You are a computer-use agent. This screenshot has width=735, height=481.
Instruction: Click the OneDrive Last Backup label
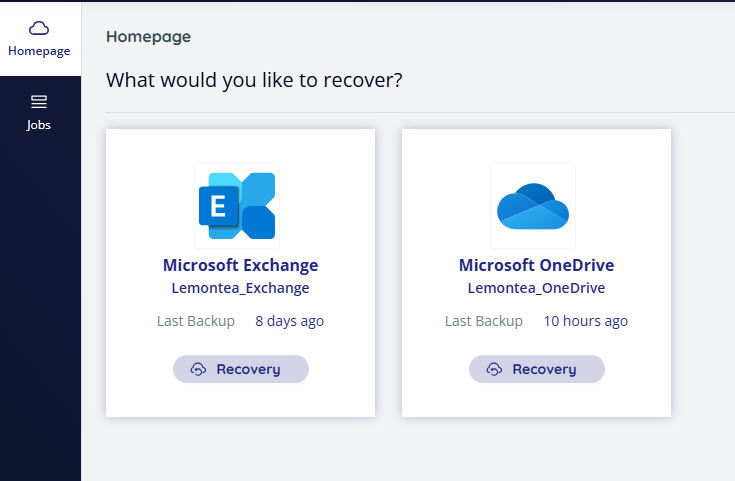[x=484, y=321]
